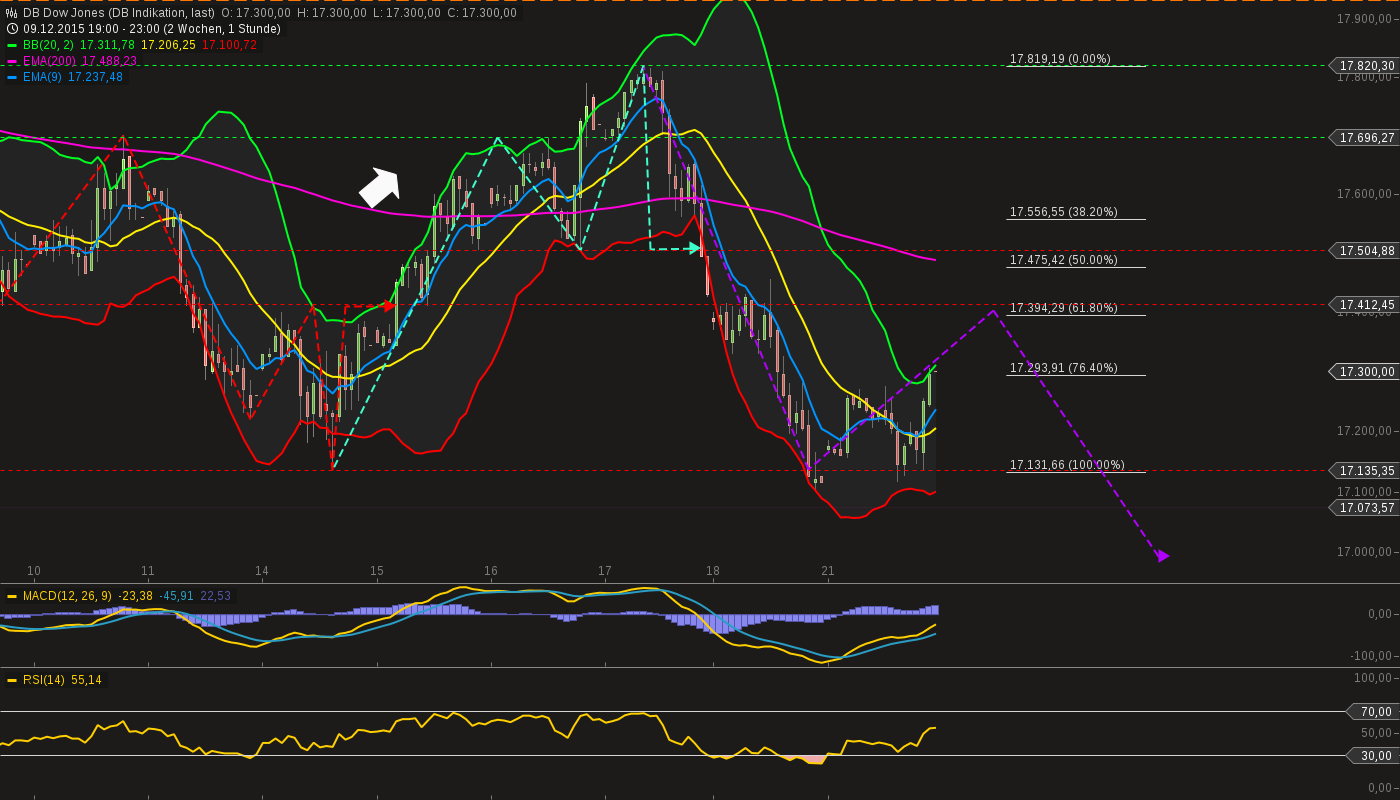Screen dimensions: 1400x800
Task: Click the Fibonacci label 17.819,19 (0.00%)
Action: pos(1060,59)
